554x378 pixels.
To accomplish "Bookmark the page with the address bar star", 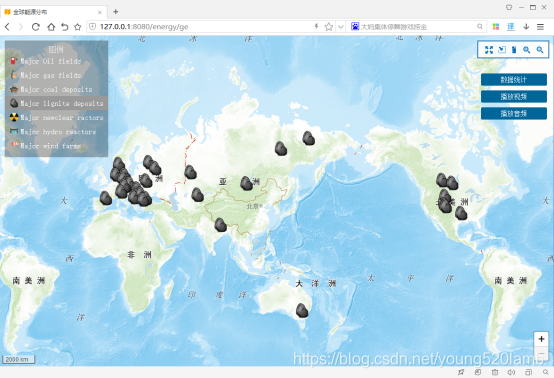I will pos(329,27).
